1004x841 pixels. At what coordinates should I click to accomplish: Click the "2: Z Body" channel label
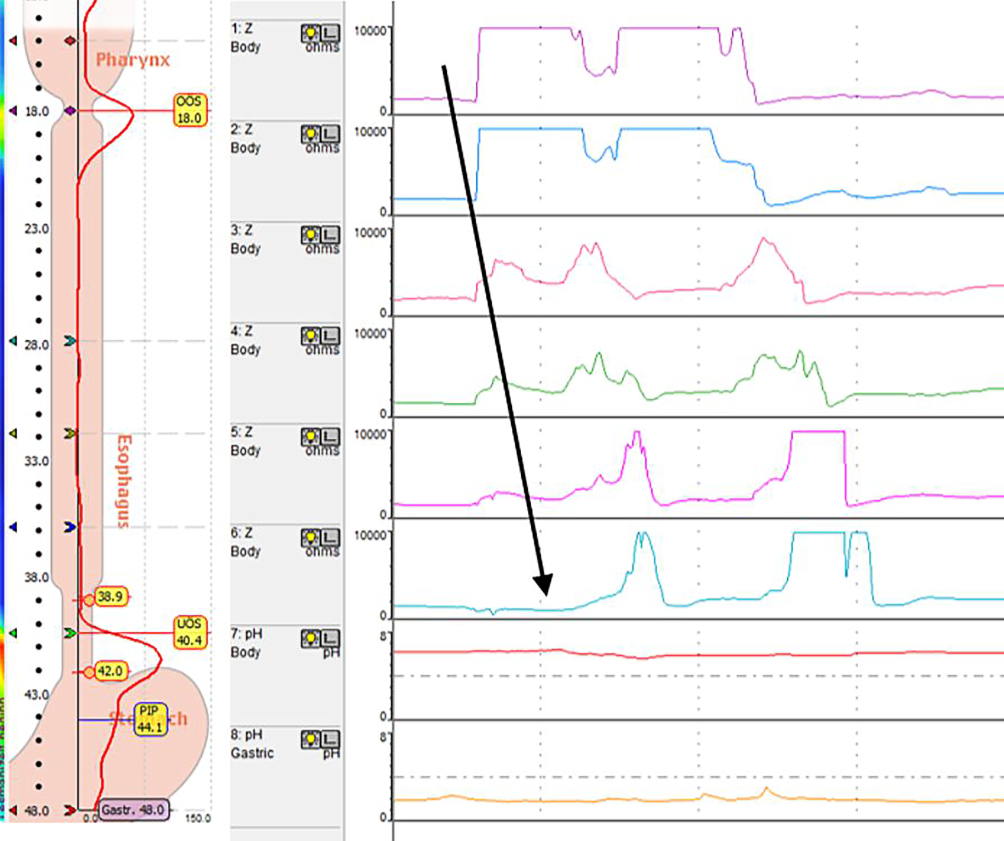tap(245, 138)
